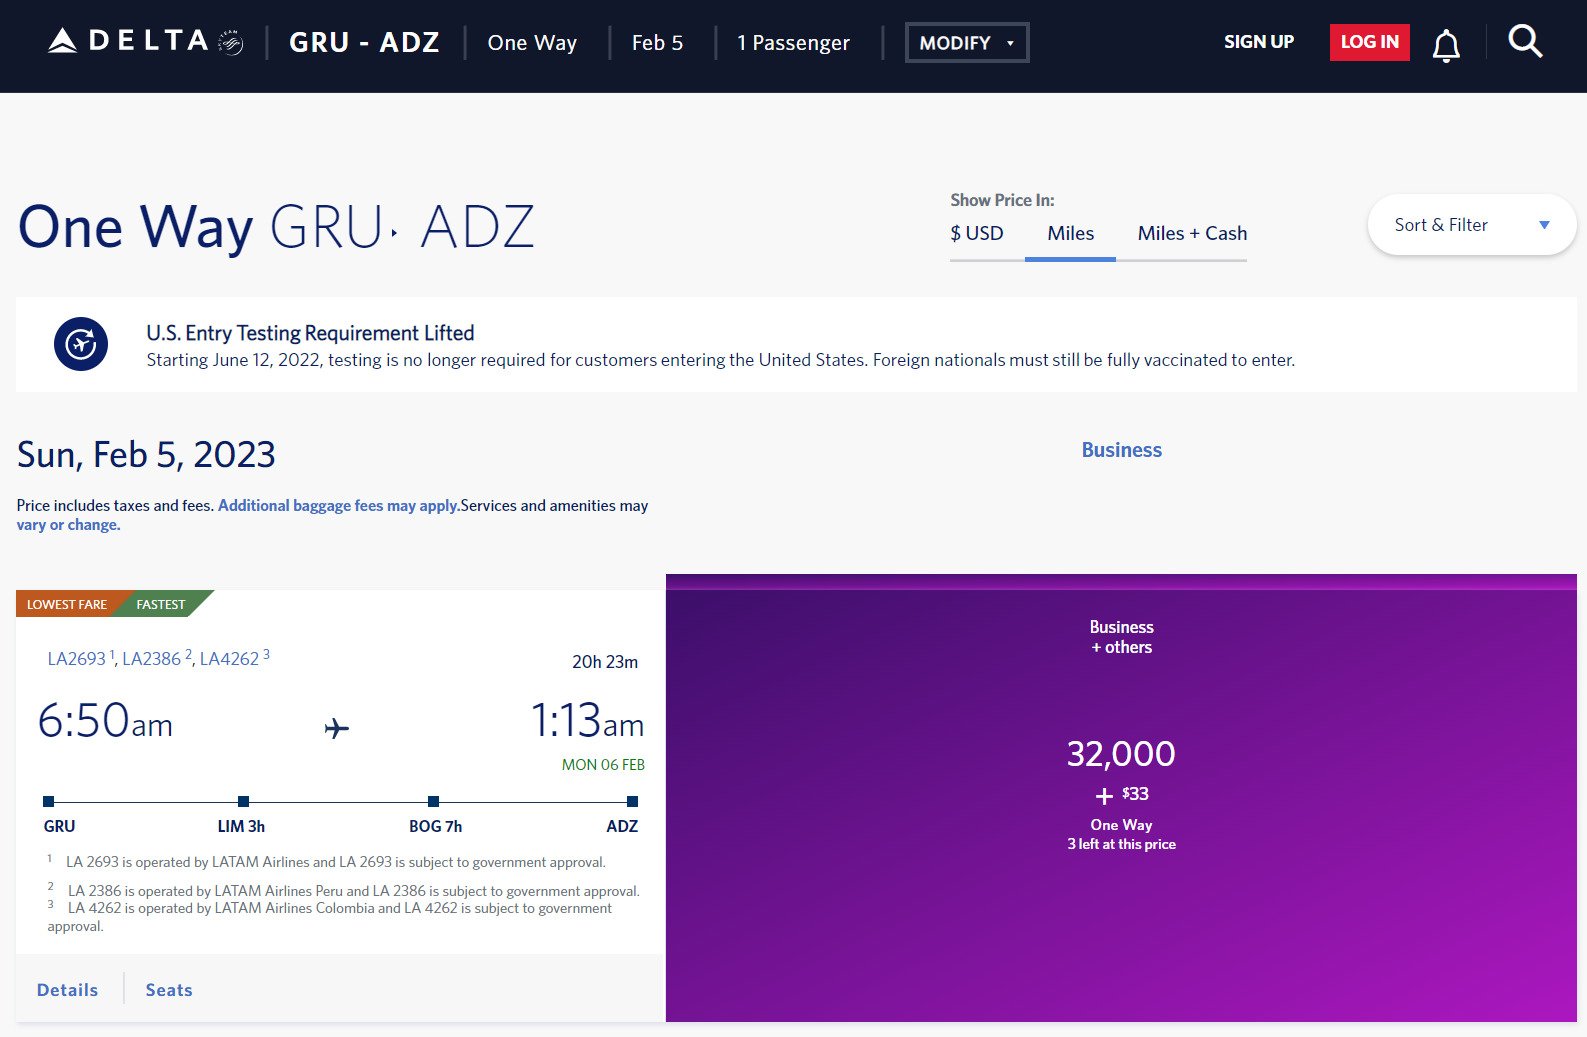Click the Sun, Feb 5, 2023 heading
This screenshot has width=1587, height=1037.
(146, 455)
